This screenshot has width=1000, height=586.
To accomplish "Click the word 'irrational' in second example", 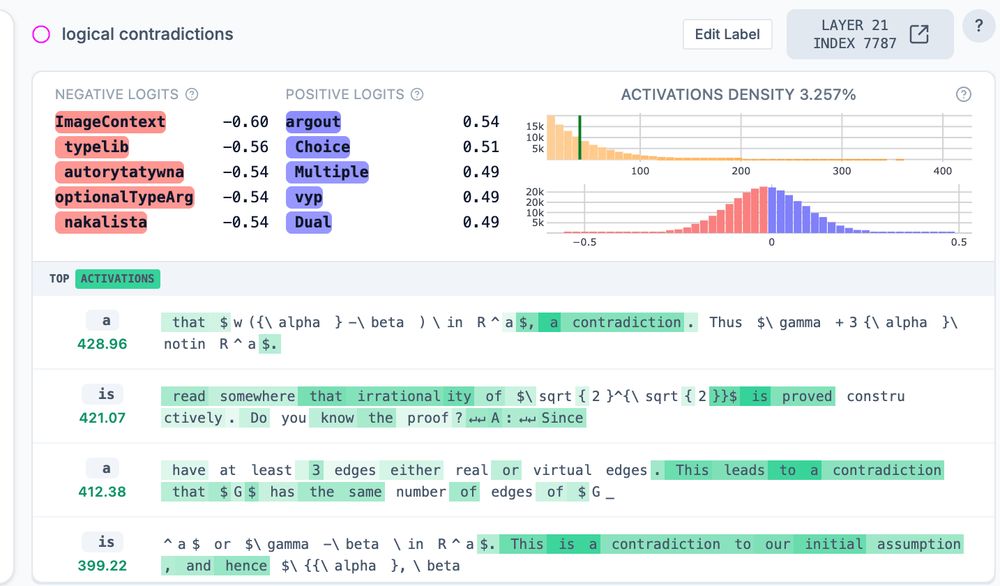I will click(x=398, y=397).
